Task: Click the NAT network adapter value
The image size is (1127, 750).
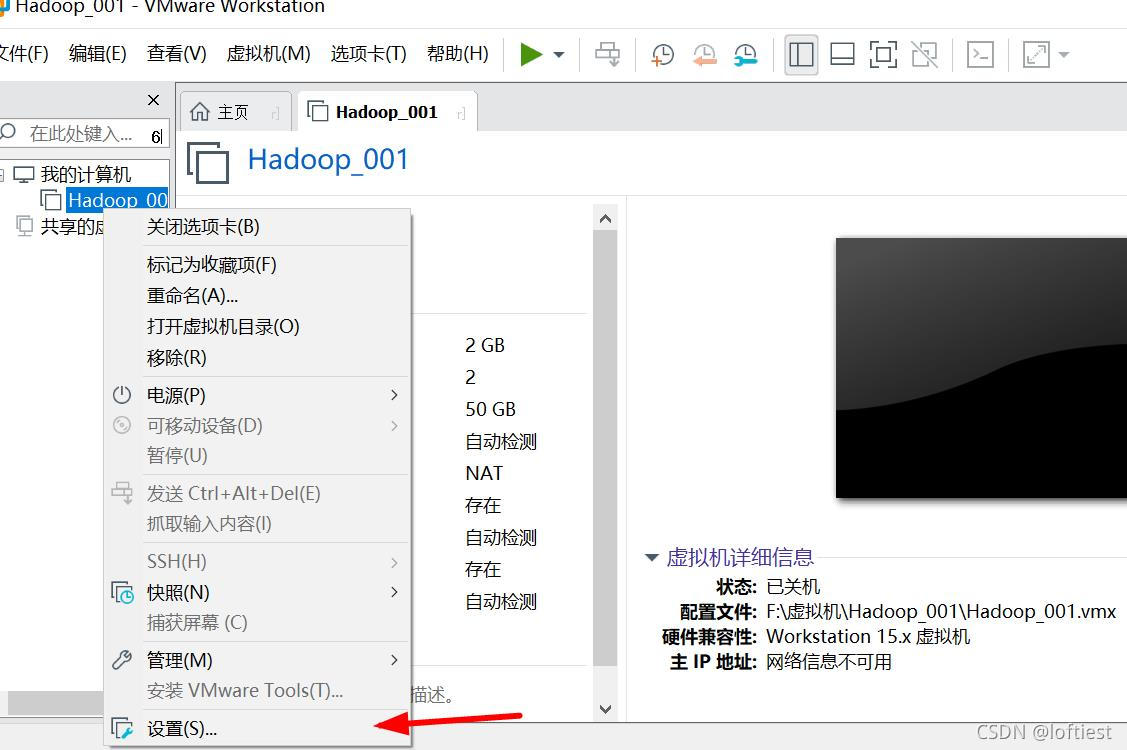Action: click(x=484, y=473)
